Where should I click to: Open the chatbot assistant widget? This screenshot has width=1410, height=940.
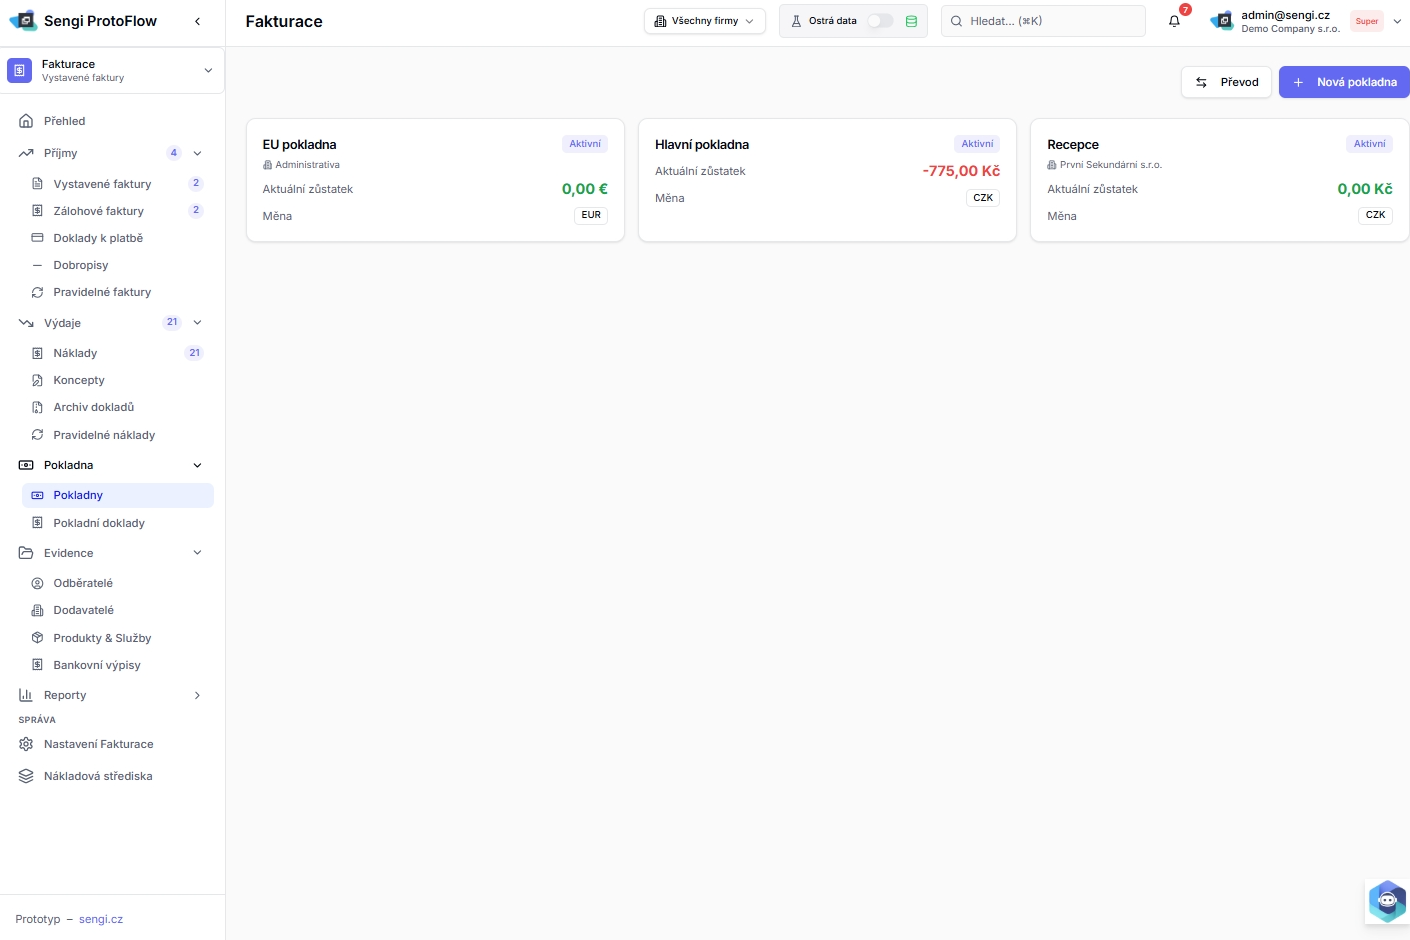pyautogui.click(x=1386, y=901)
